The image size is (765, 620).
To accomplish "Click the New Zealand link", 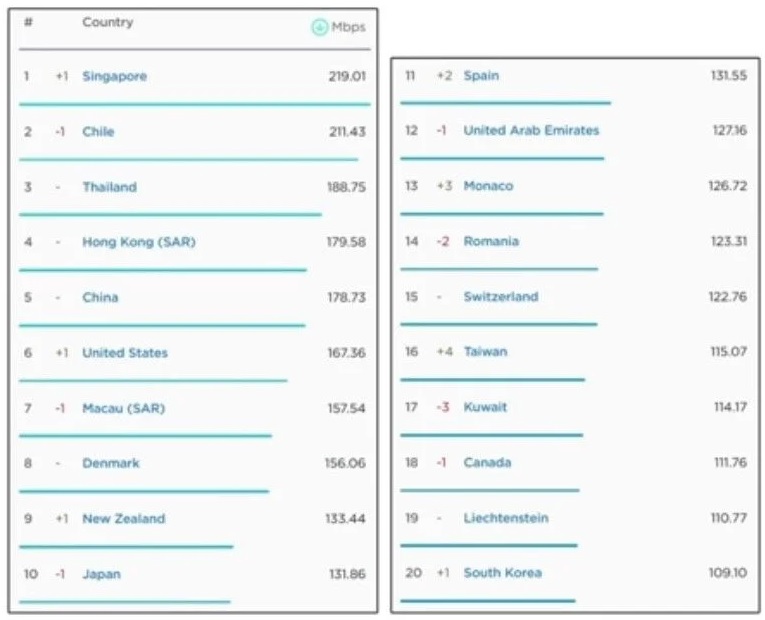I will click(123, 519).
